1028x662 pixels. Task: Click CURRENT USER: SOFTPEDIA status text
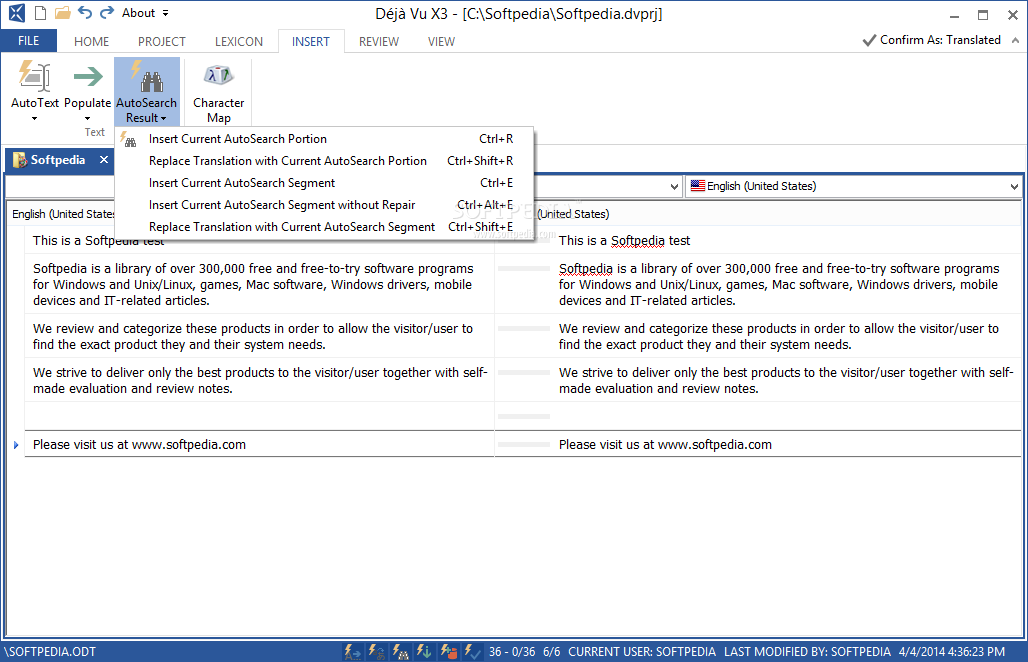point(642,652)
